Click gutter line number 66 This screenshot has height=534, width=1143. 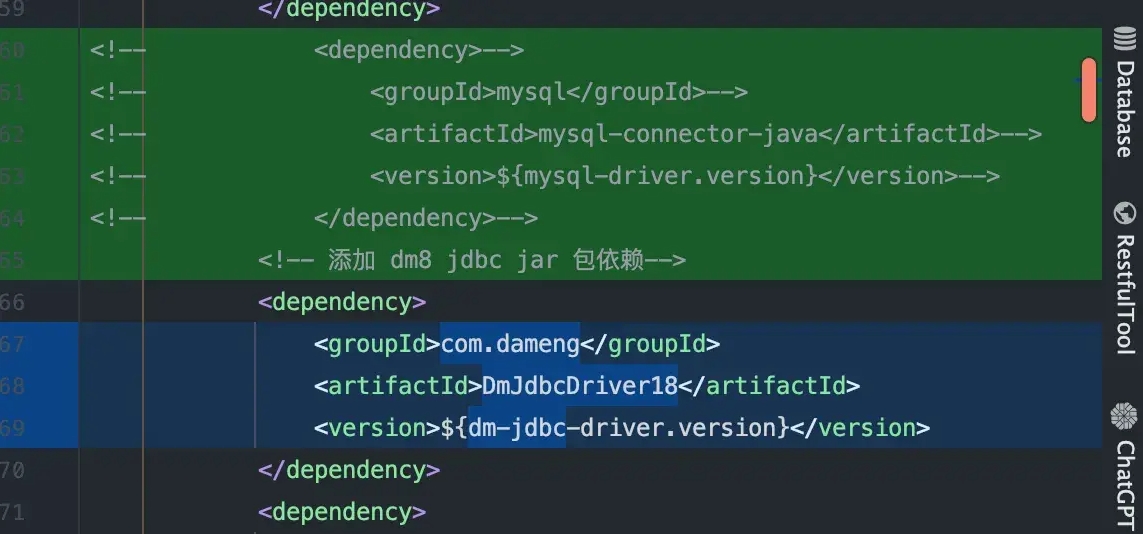(13, 302)
